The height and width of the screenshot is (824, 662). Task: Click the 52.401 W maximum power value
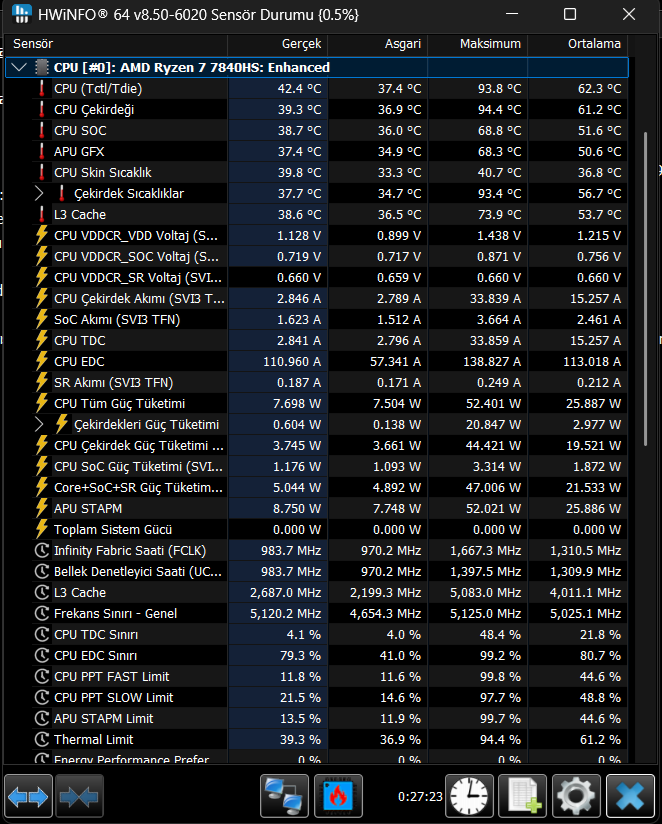(x=495, y=404)
